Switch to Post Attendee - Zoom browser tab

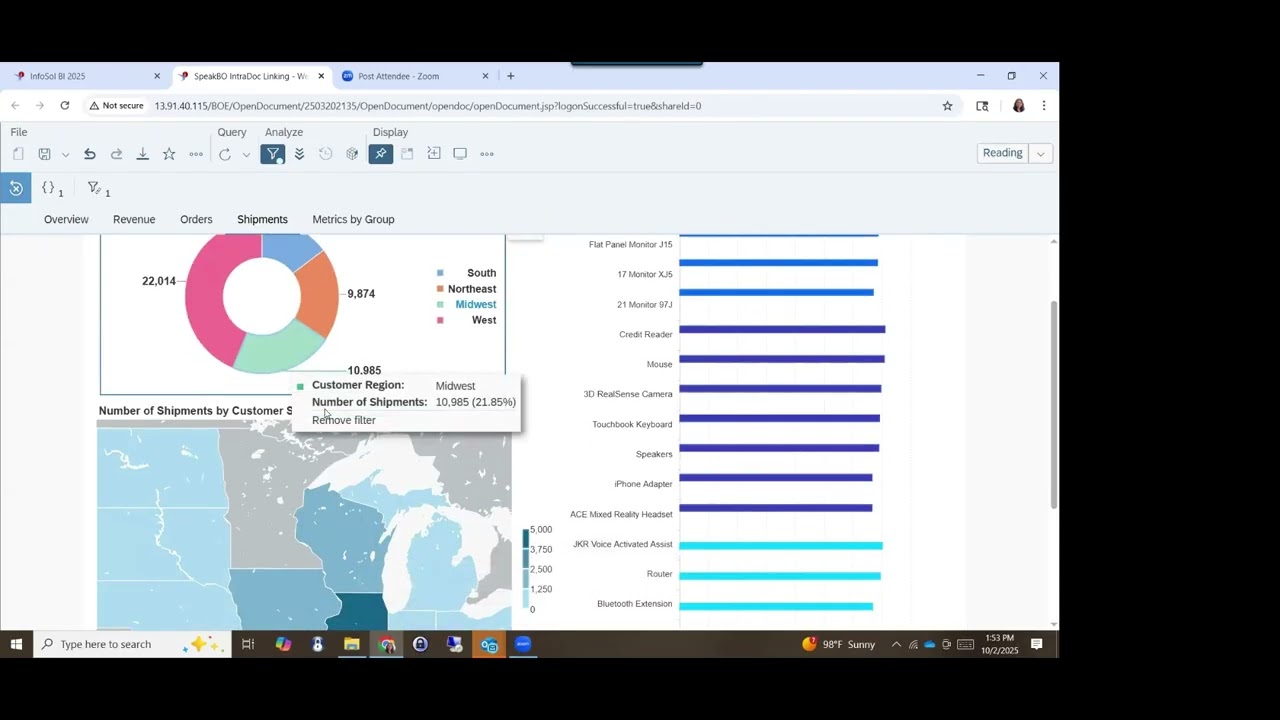[x=413, y=76]
